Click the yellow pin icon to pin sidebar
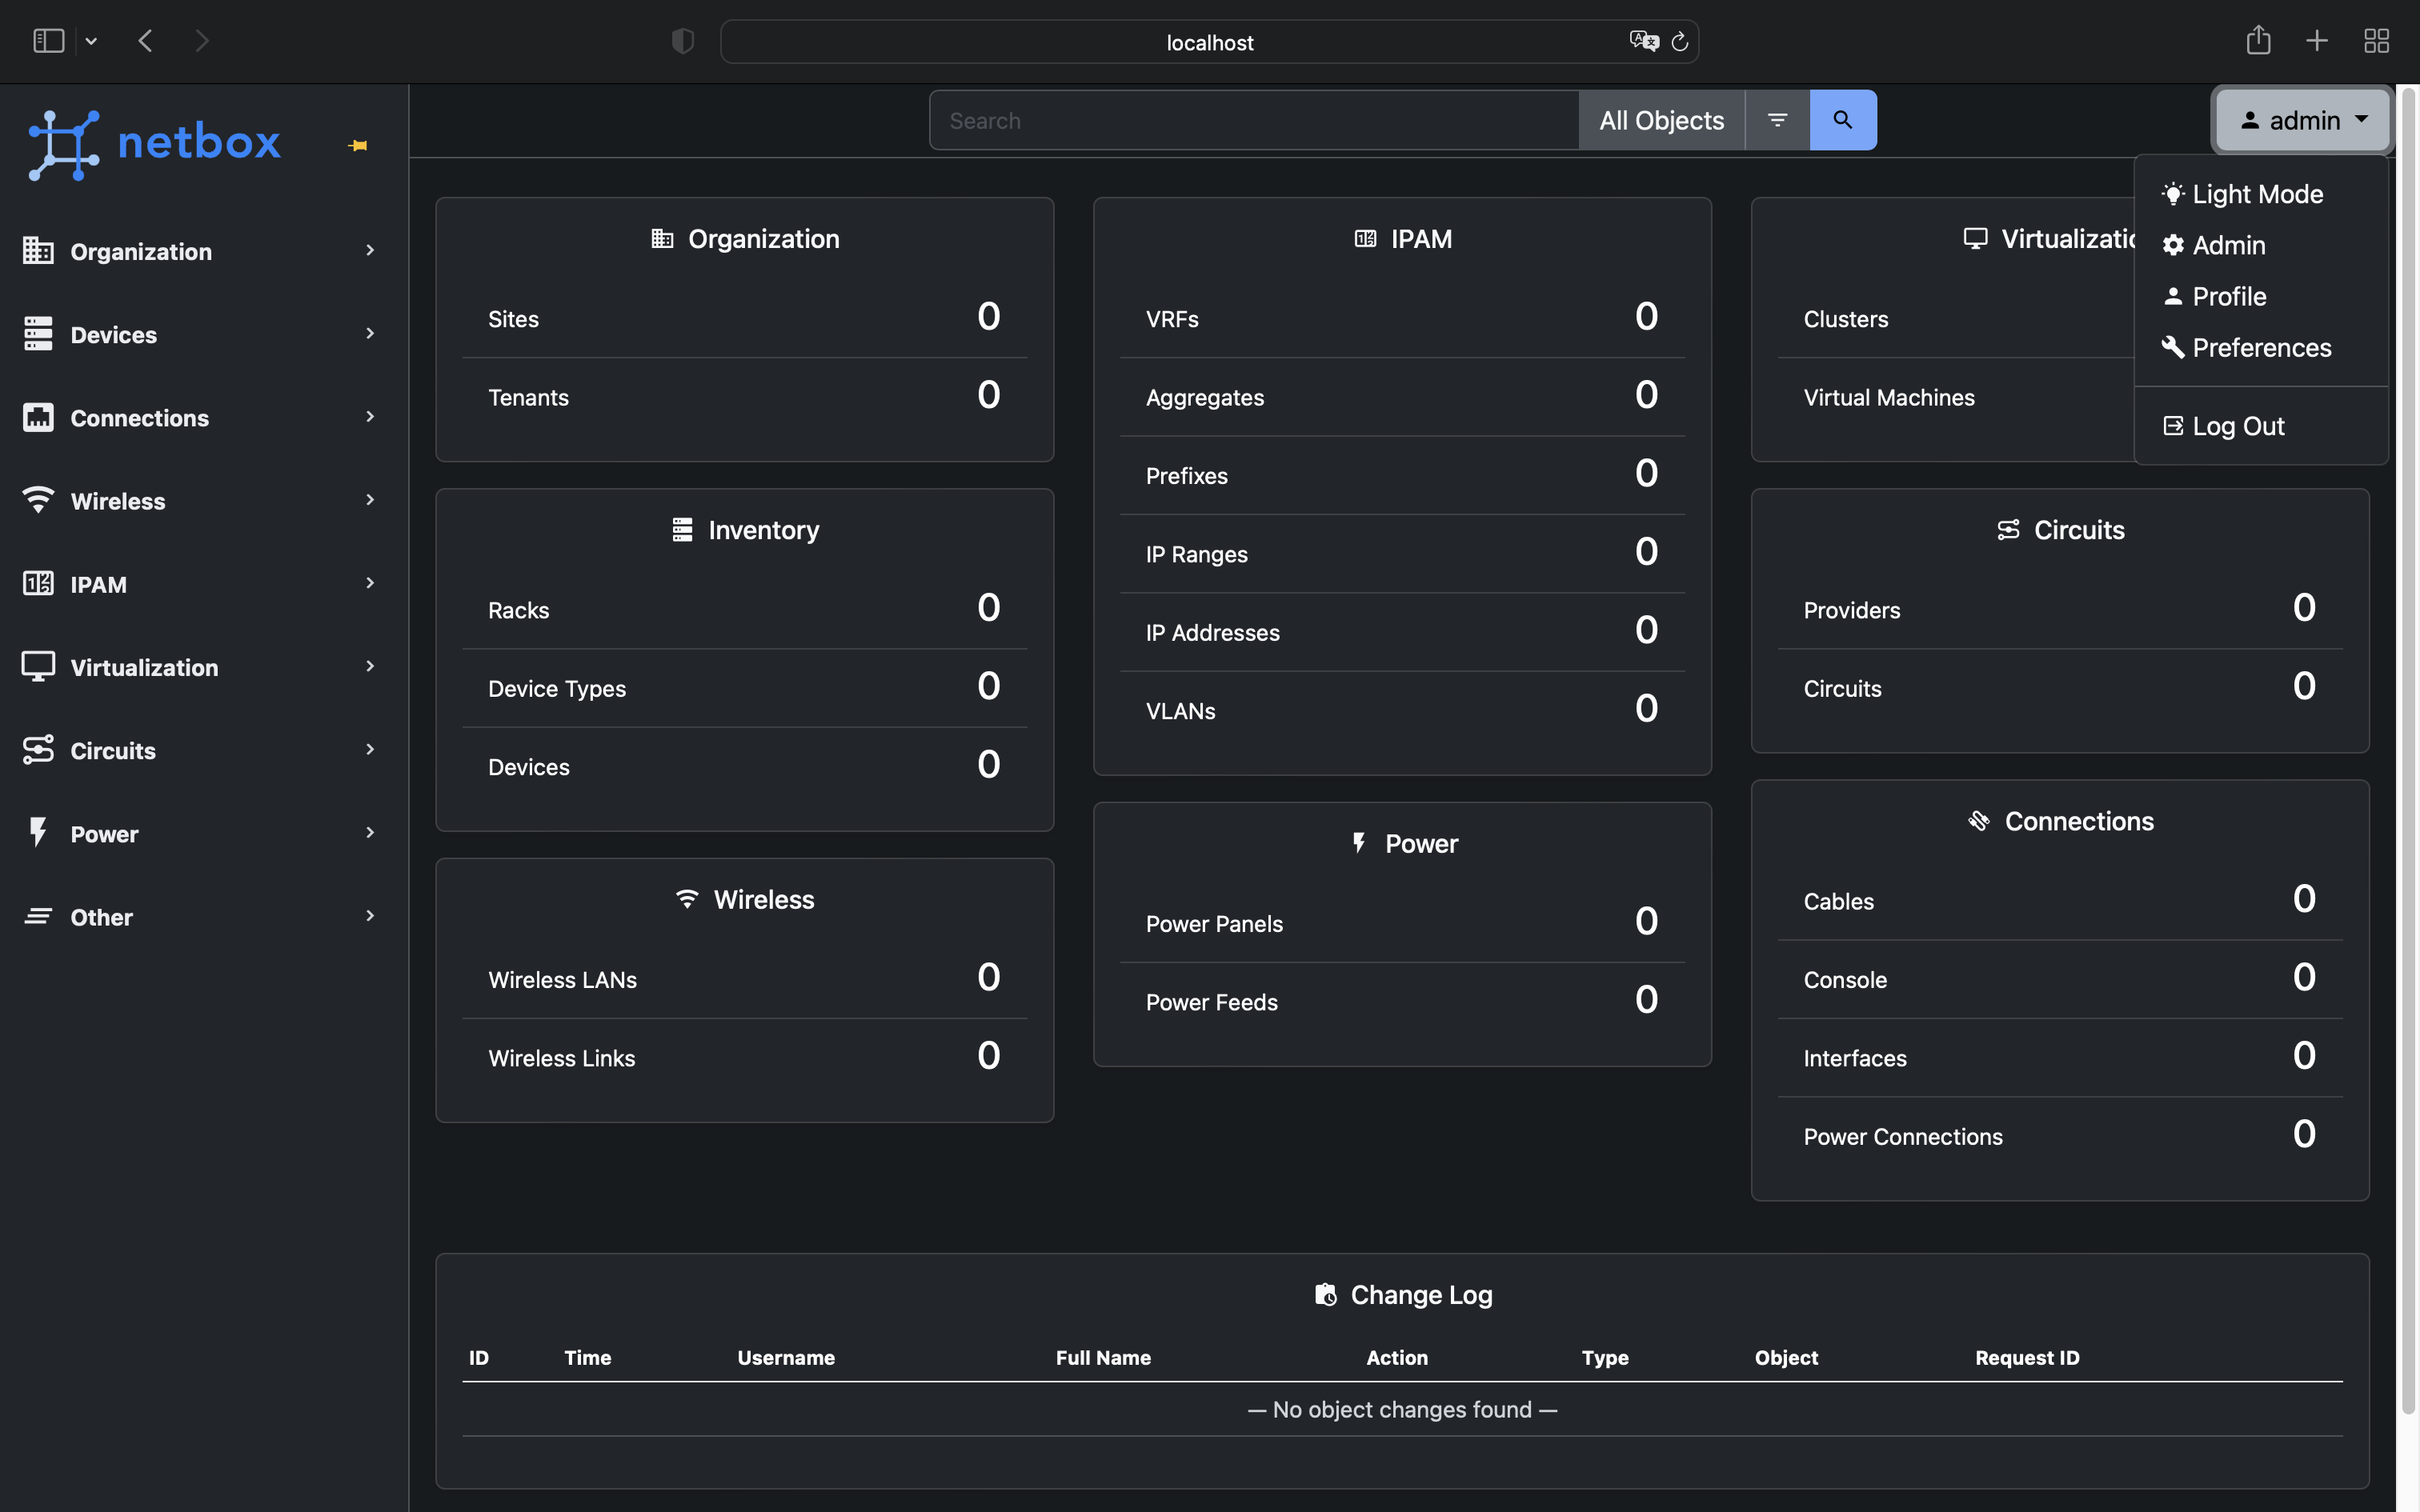 click(357, 144)
